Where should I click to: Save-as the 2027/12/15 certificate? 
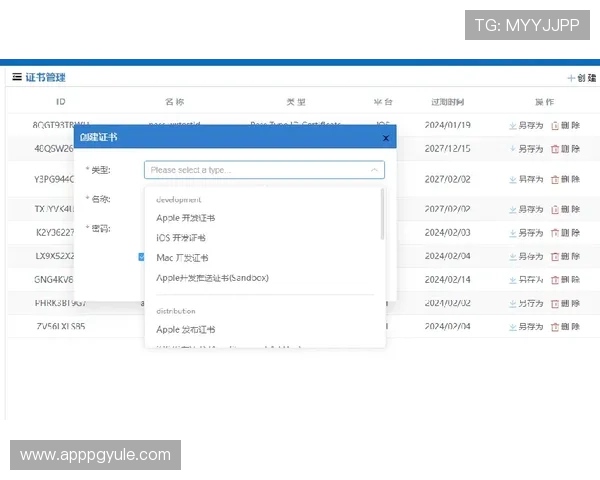click(x=526, y=149)
